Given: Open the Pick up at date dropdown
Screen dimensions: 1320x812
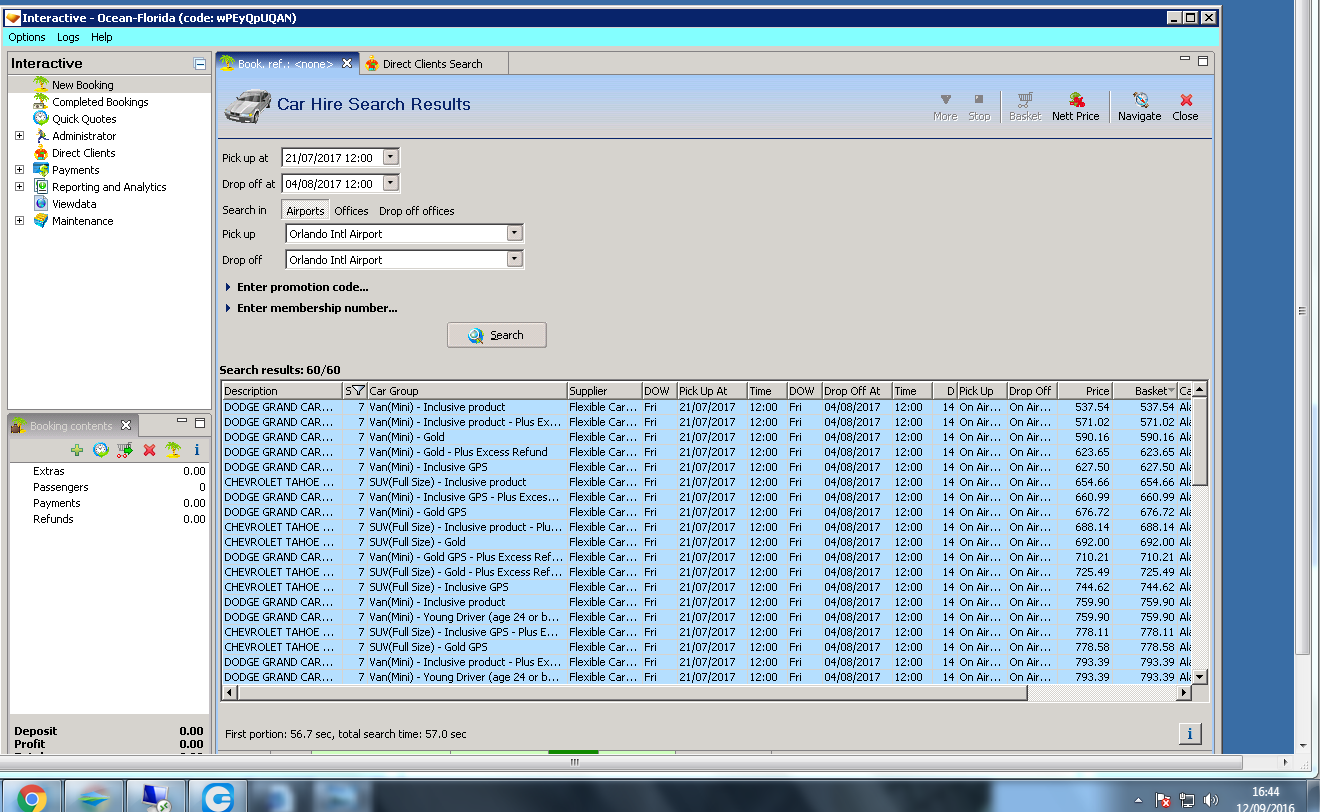Looking at the screenshot, I should point(391,157).
